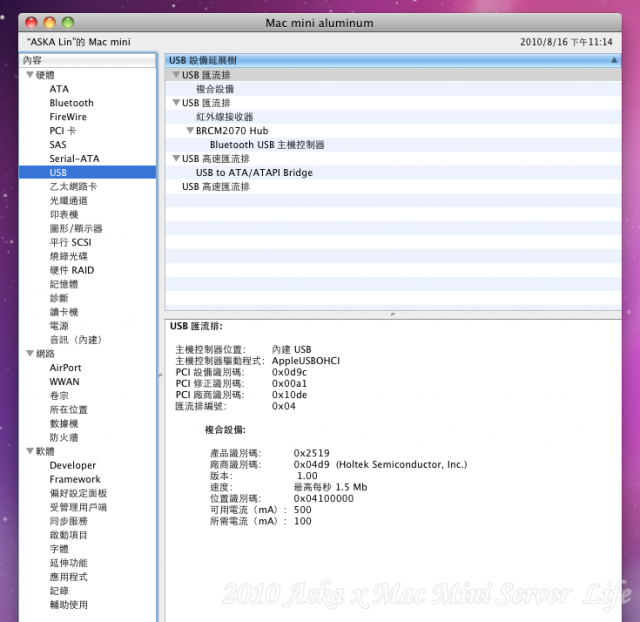
Task: Click the 內容 column header in sidebar
Action: [x=87, y=60]
